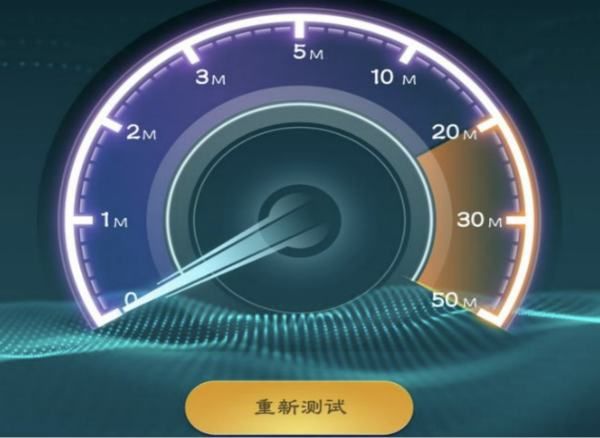Click the tick mark next to 2M

(111, 123)
